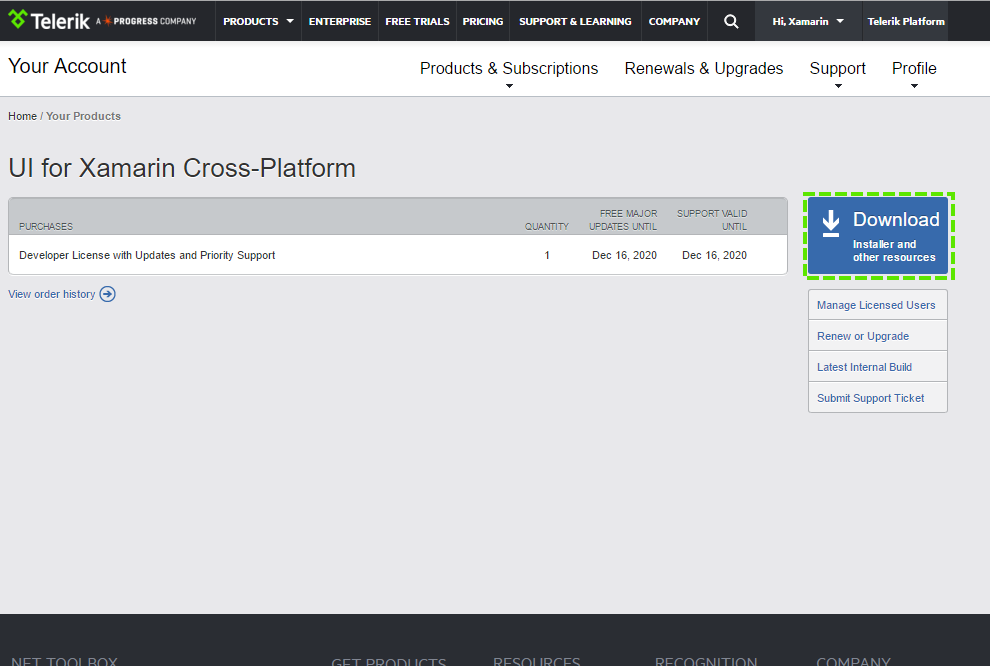Click the Your Account heading
Image resolution: width=990 pixels, height=666 pixels.
click(x=67, y=66)
